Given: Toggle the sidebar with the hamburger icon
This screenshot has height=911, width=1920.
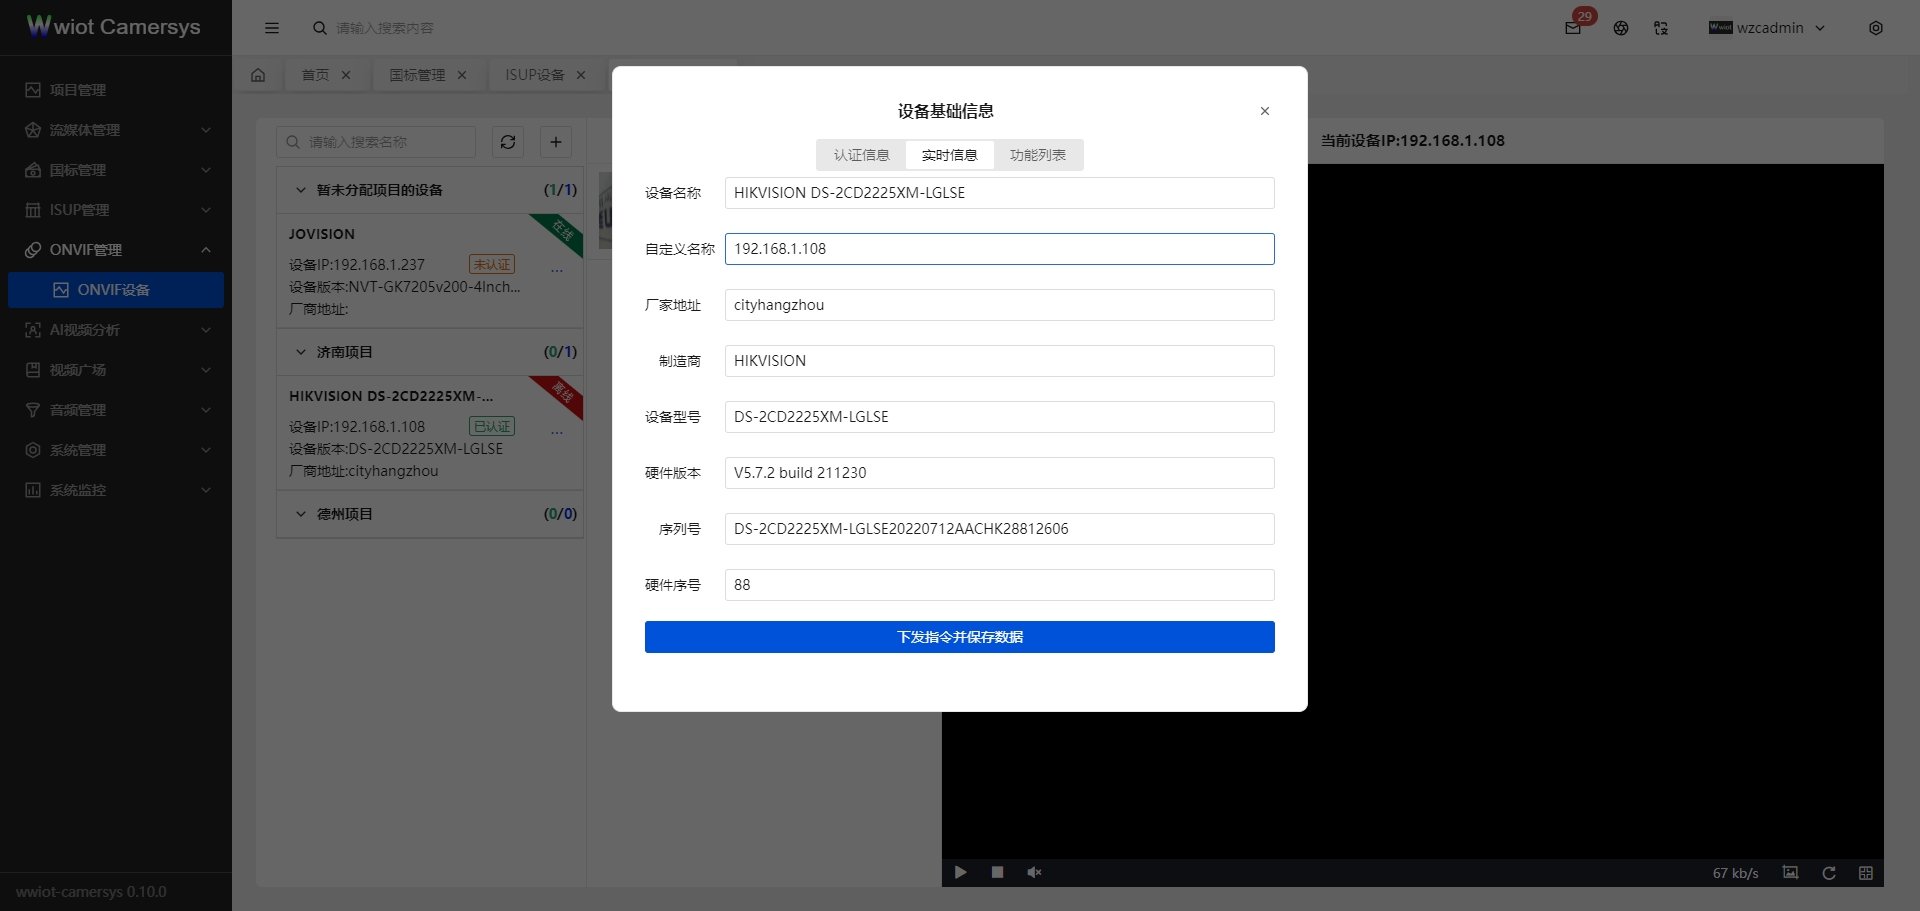Looking at the screenshot, I should click(x=272, y=28).
